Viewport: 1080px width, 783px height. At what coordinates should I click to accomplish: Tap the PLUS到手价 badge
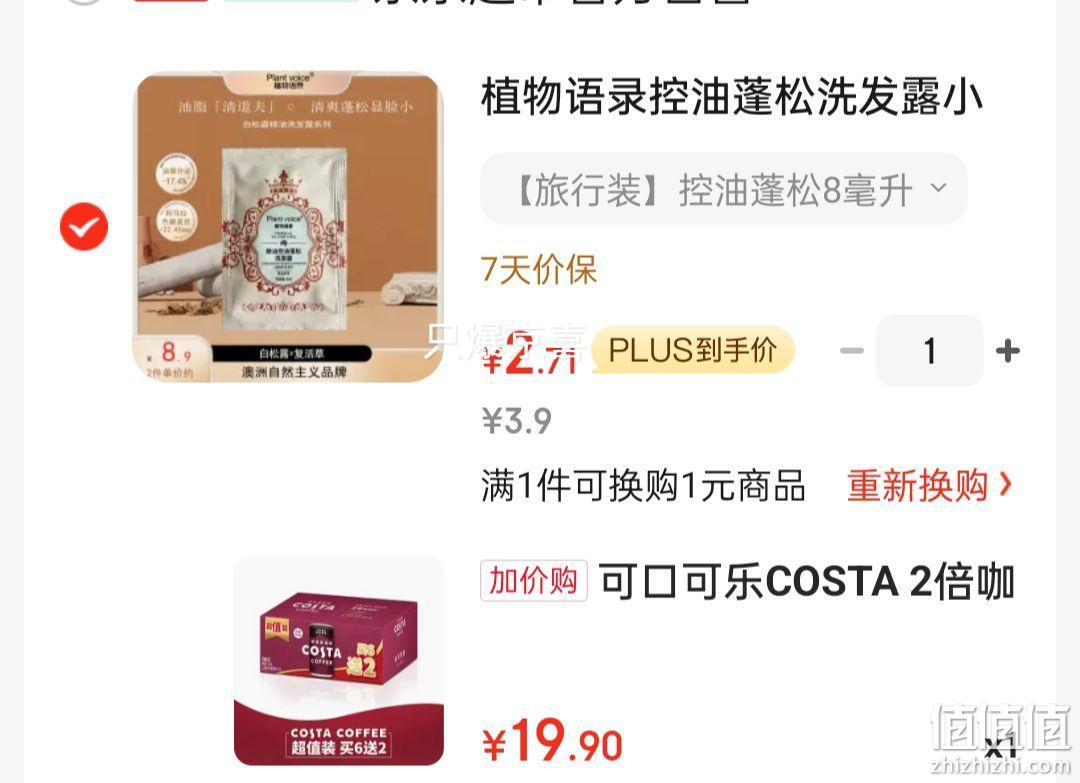[693, 350]
